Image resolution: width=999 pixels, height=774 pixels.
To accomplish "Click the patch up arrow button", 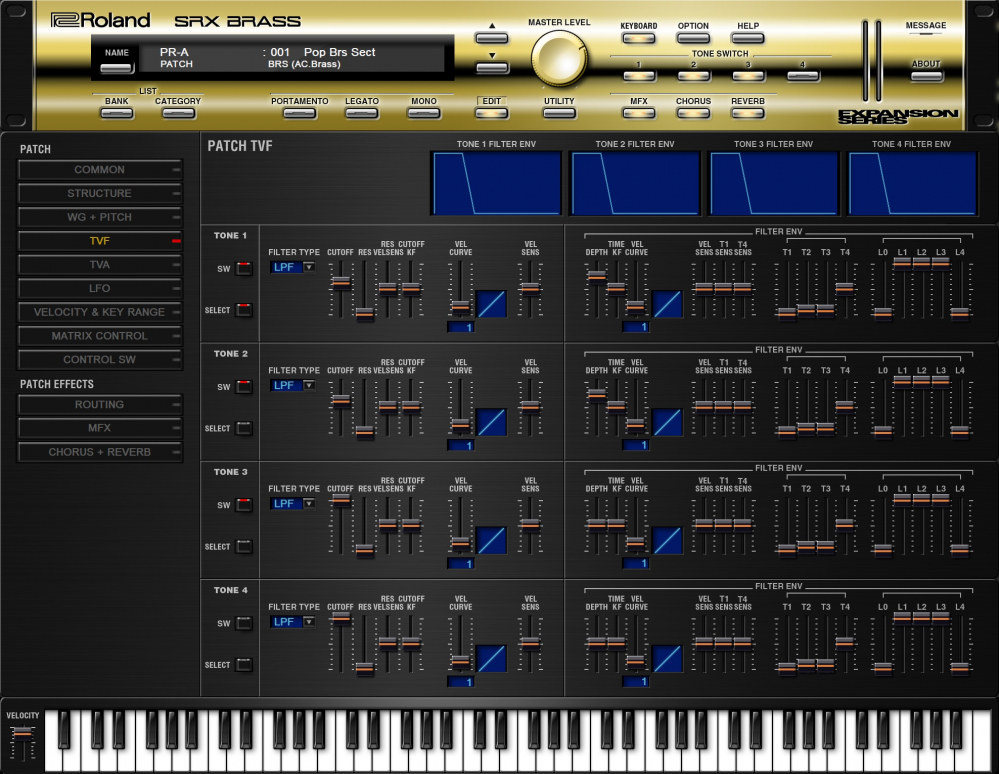I will click(492, 38).
